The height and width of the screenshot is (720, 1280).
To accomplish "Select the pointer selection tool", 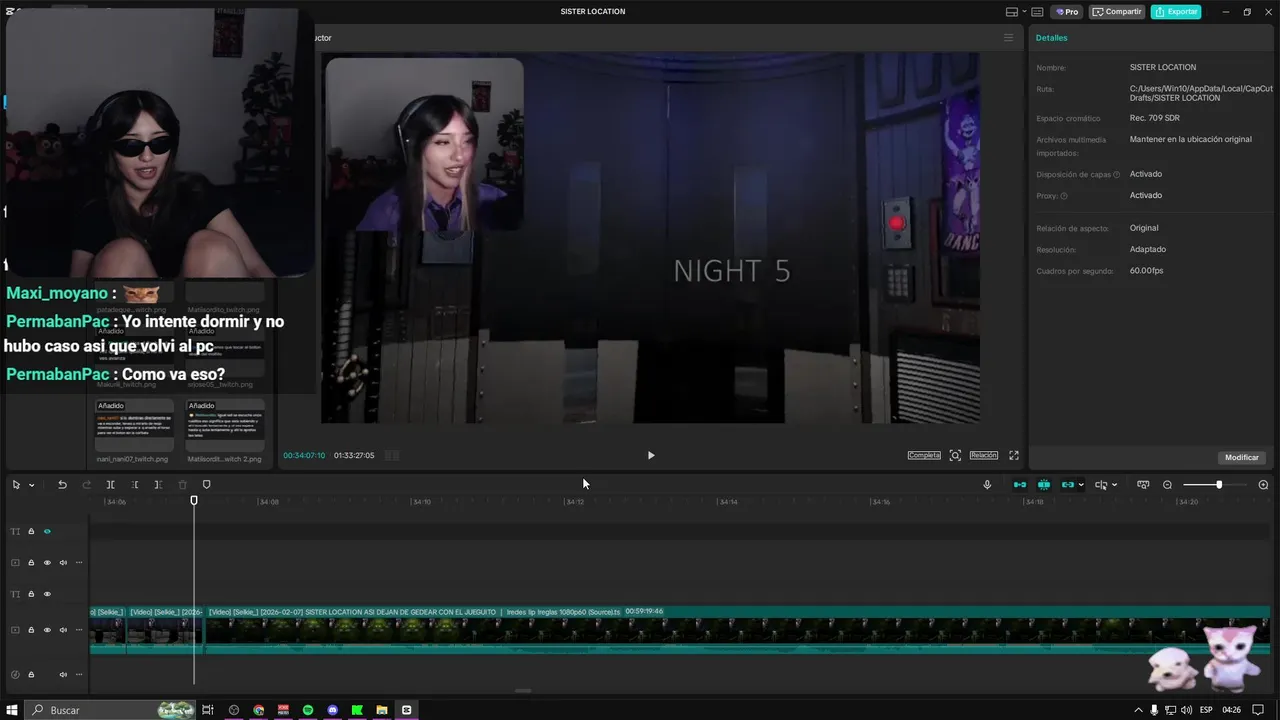I will pos(16,485).
